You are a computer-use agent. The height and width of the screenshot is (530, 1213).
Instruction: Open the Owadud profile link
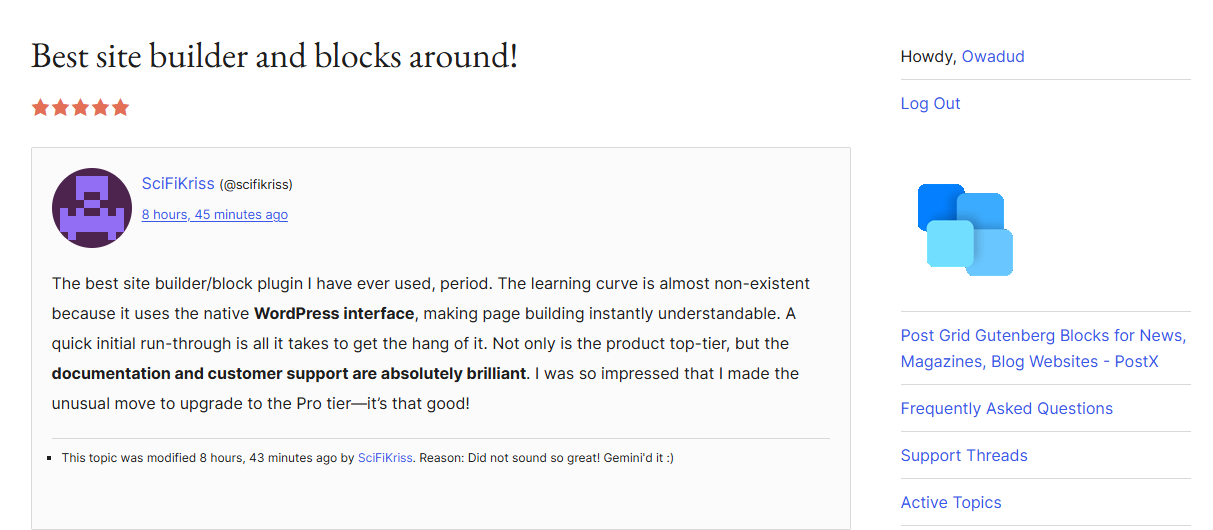coord(993,56)
